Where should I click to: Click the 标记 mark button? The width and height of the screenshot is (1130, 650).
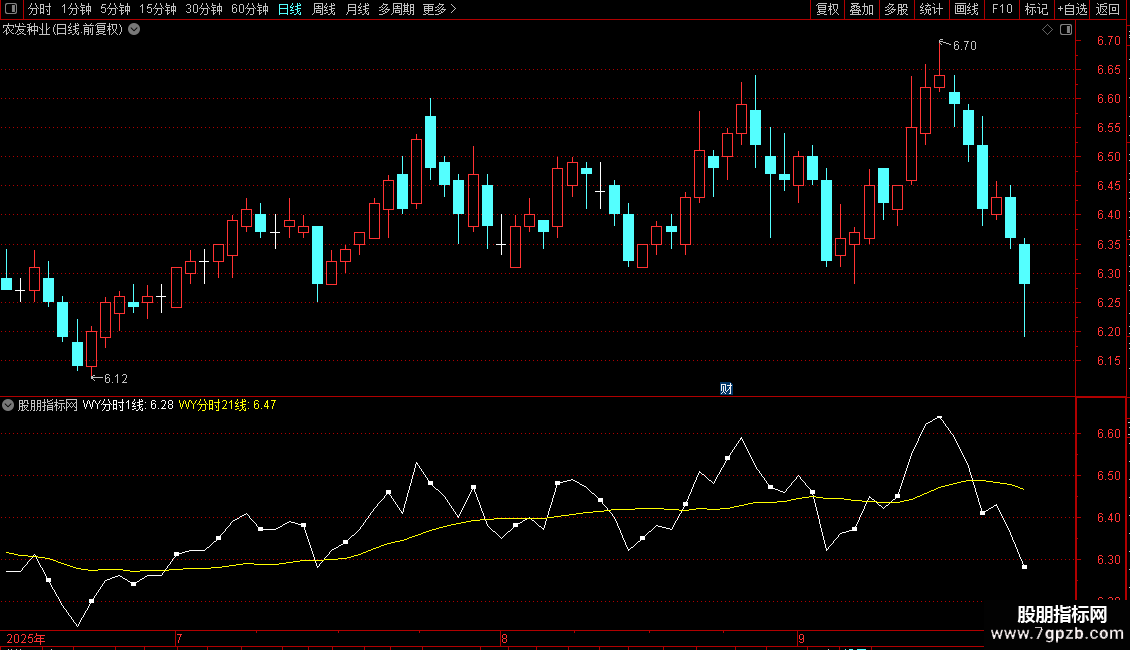click(1036, 9)
